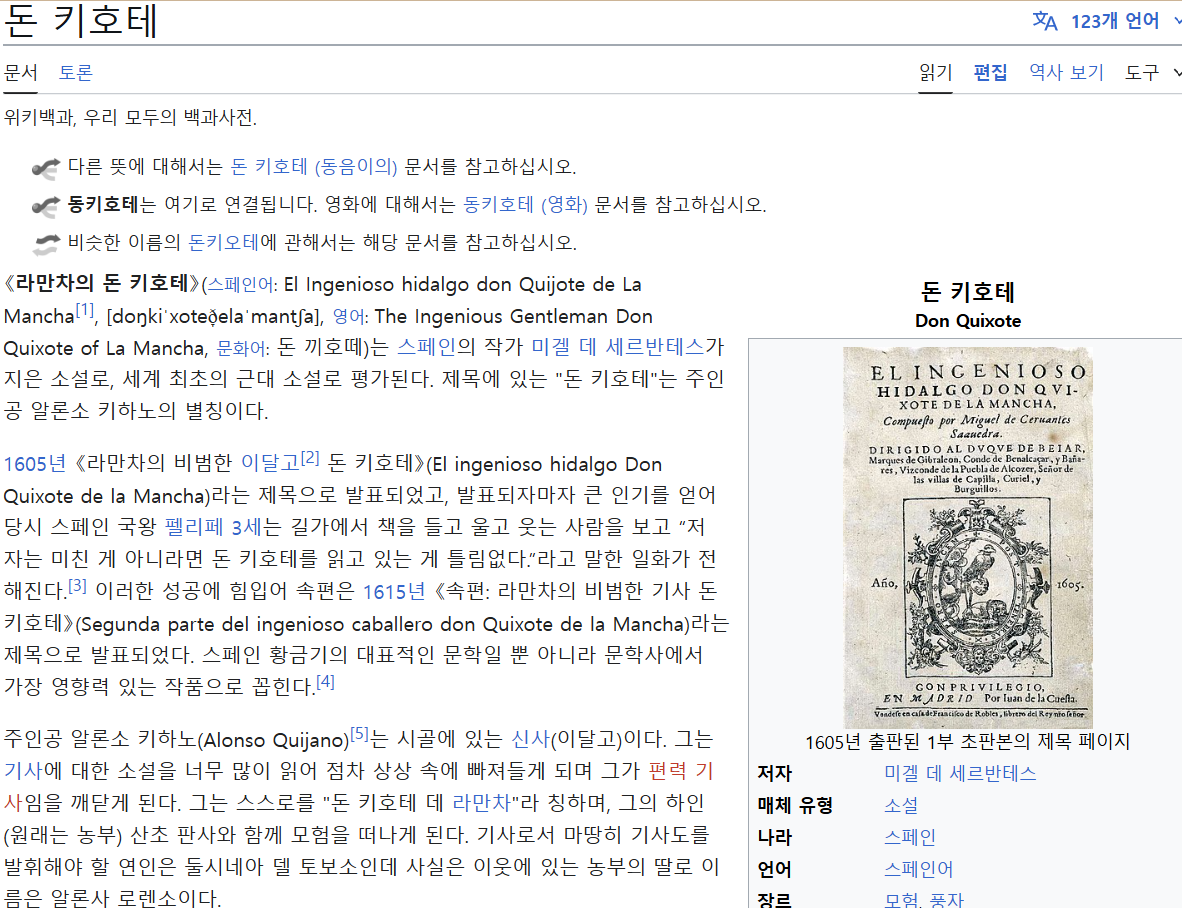The width and height of the screenshot is (1182, 908).
Task: Follow the 돈키오테 link
Action: point(223,242)
